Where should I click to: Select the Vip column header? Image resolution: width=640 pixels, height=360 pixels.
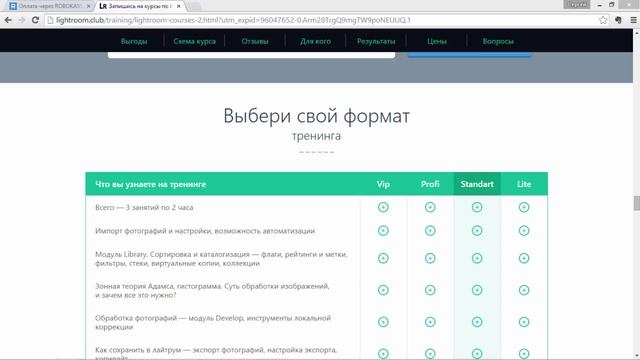[x=383, y=184]
